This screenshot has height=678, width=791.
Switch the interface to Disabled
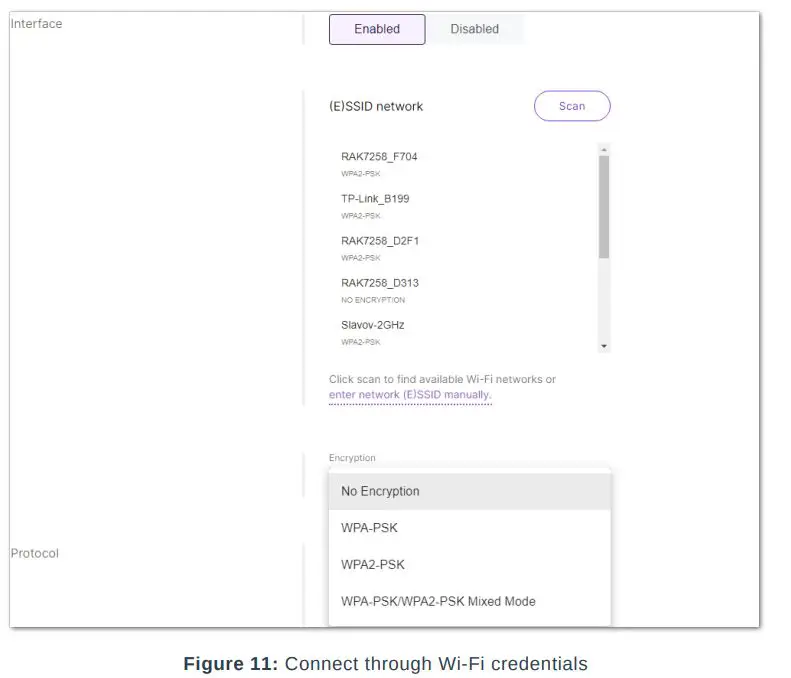[474, 29]
